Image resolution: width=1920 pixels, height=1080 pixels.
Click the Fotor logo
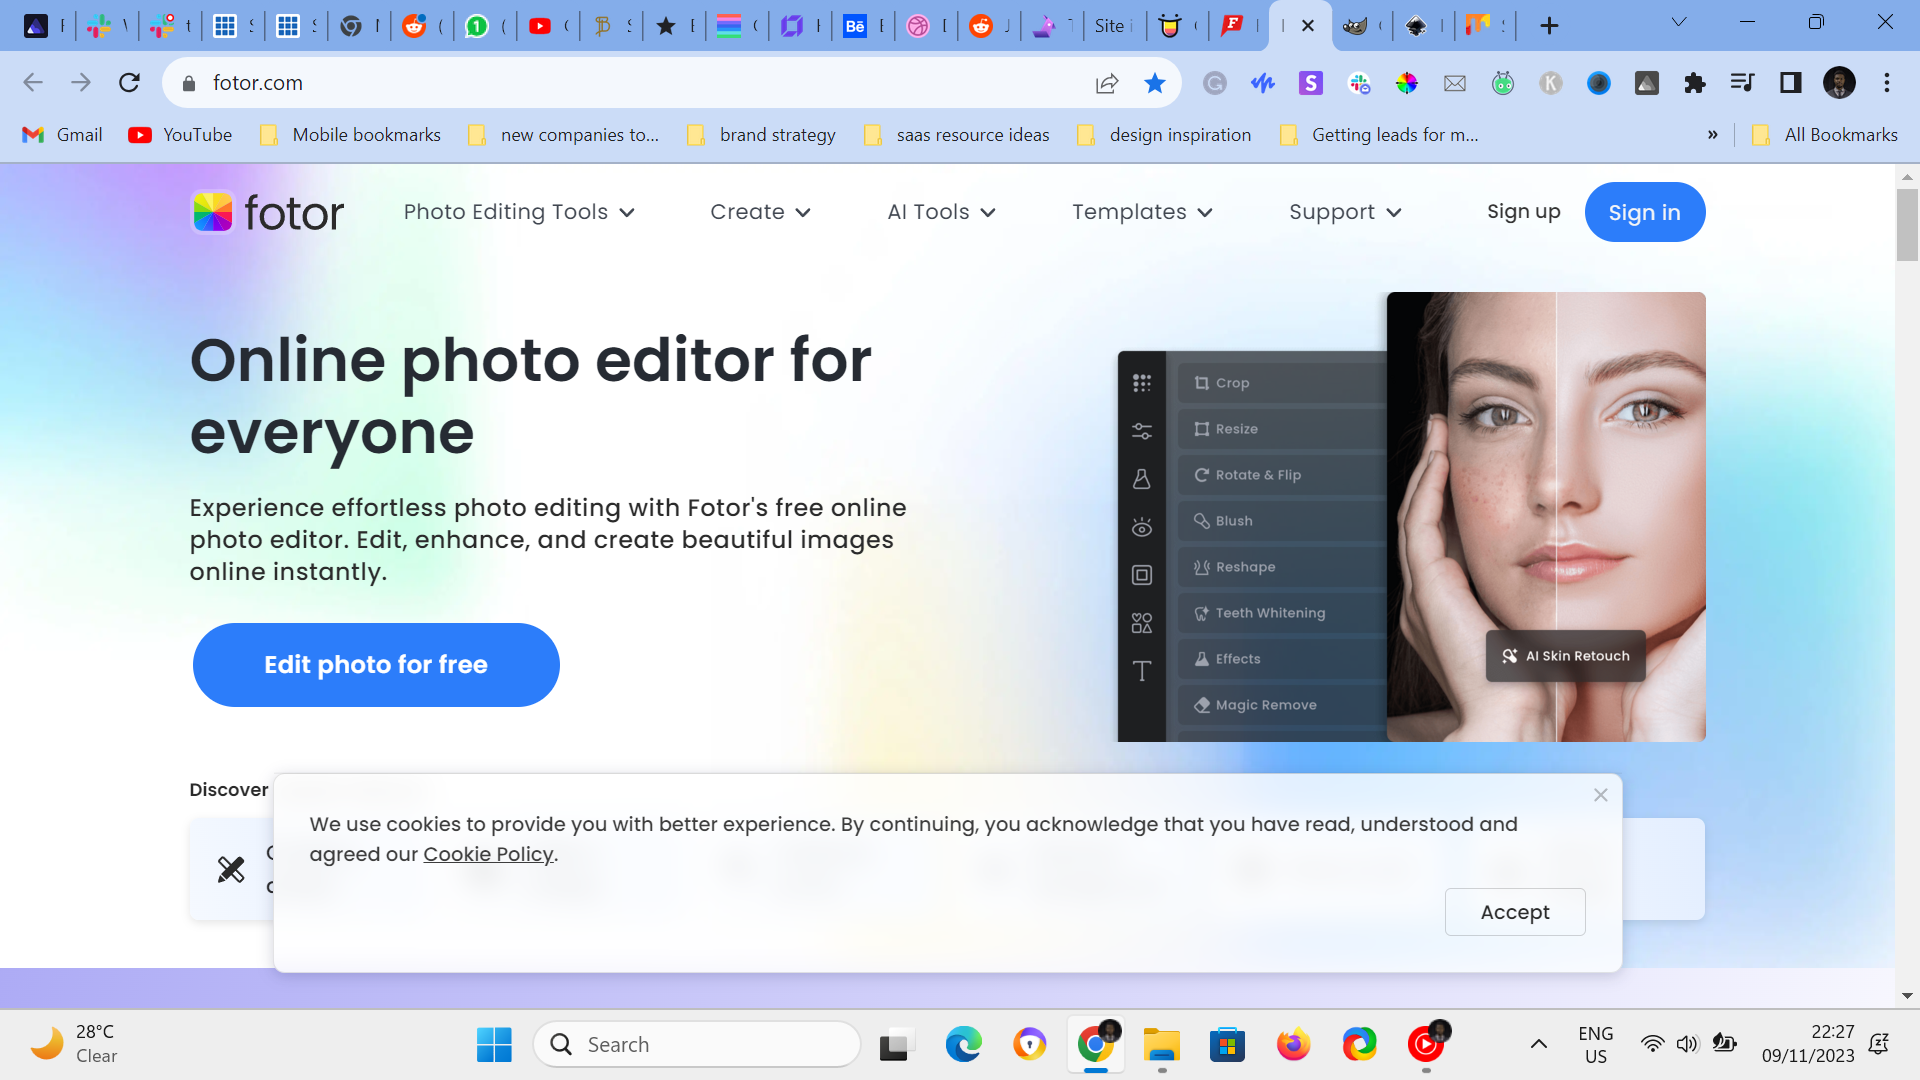pos(267,212)
